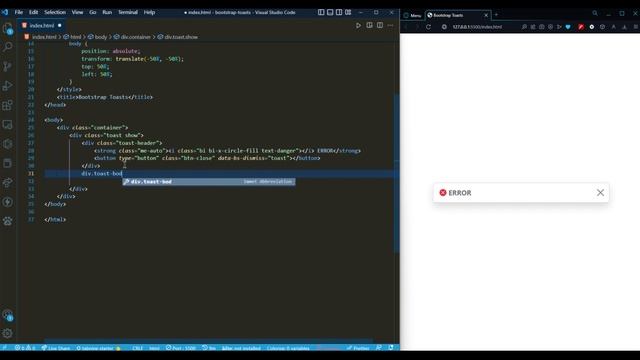
Task: Toggle secondary side bar layout icon
Action: click(339, 12)
